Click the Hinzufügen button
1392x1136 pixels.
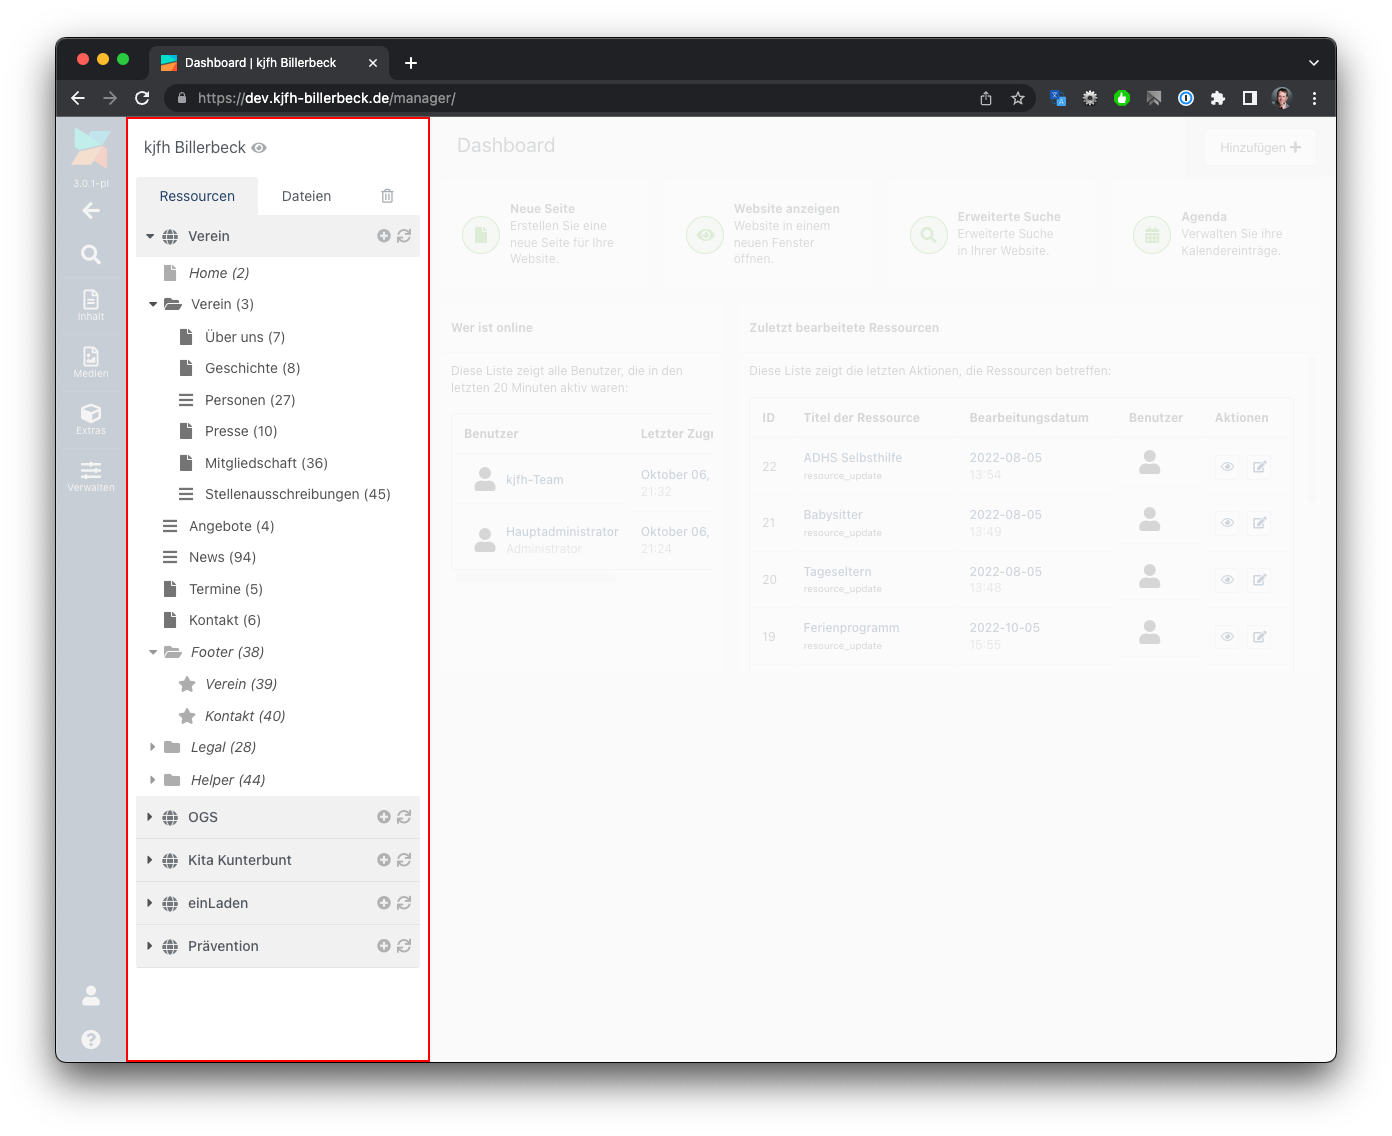[1259, 147]
